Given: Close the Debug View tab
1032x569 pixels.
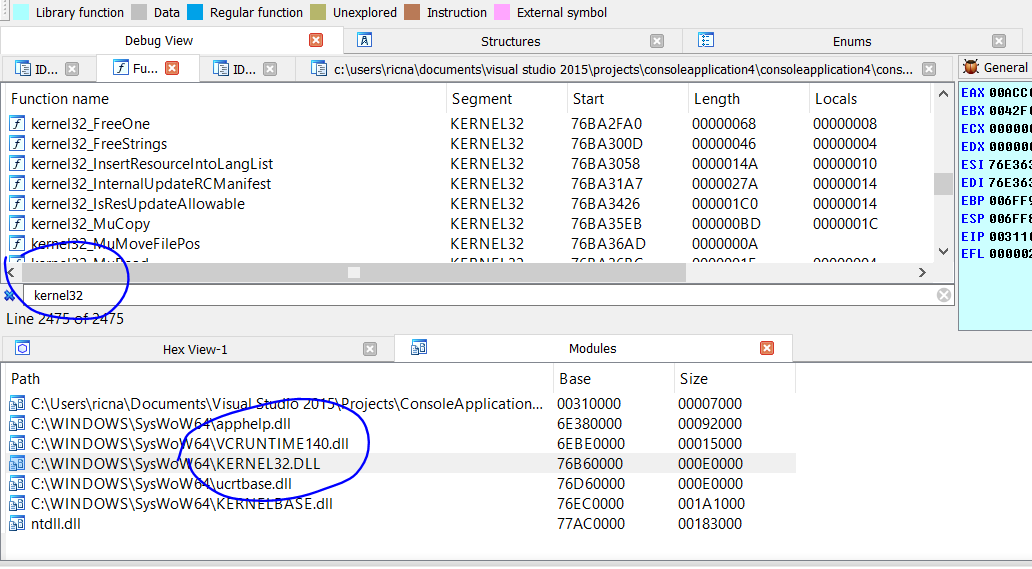Looking at the screenshot, I should click(316, 41).
